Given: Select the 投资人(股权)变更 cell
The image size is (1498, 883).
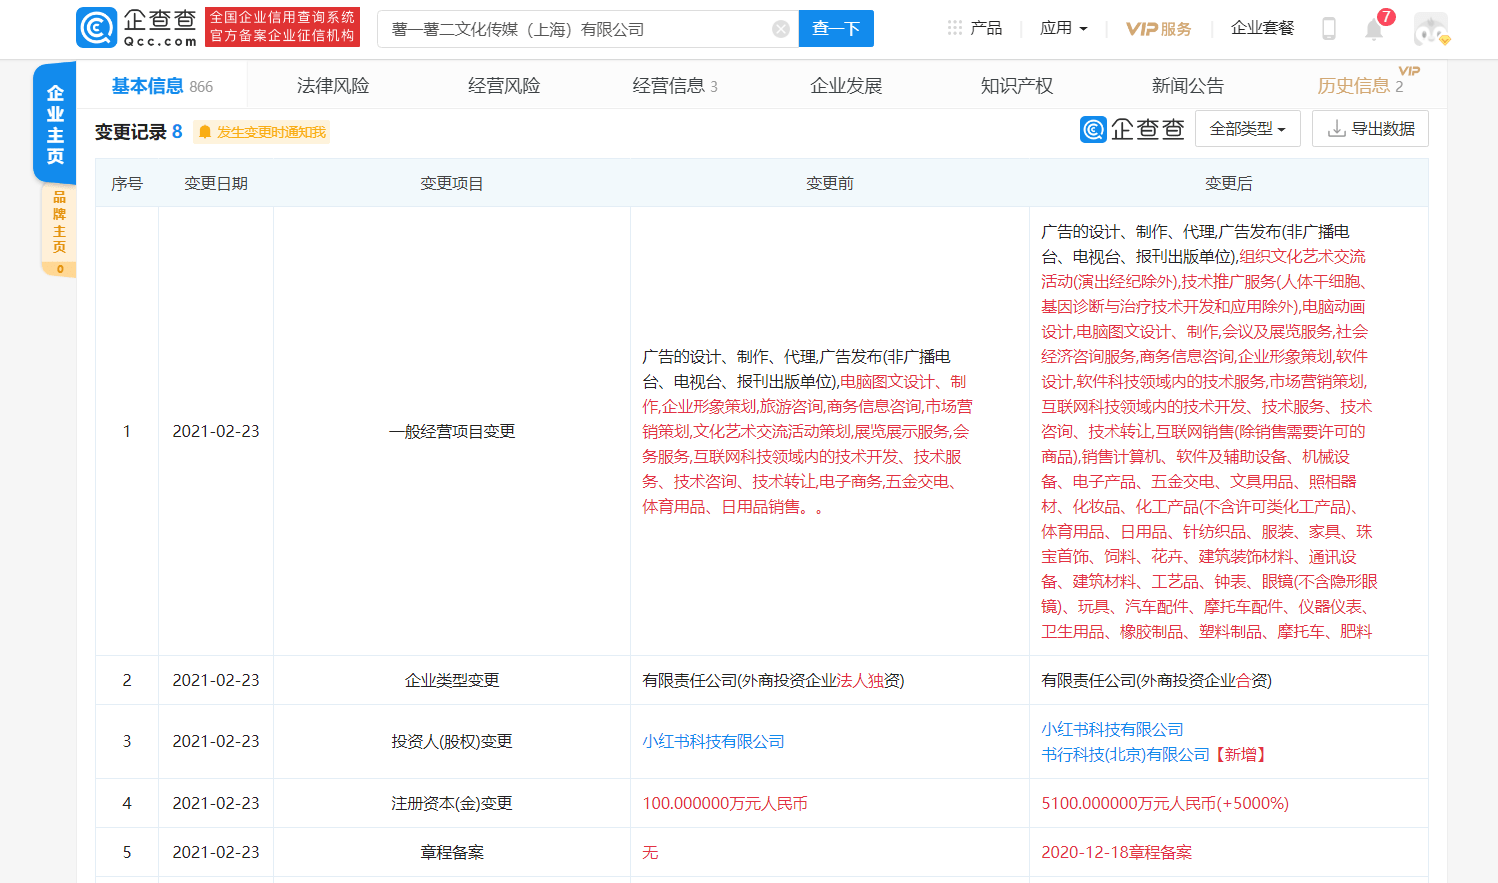Looking at the screenshot, I should point(452,742).
